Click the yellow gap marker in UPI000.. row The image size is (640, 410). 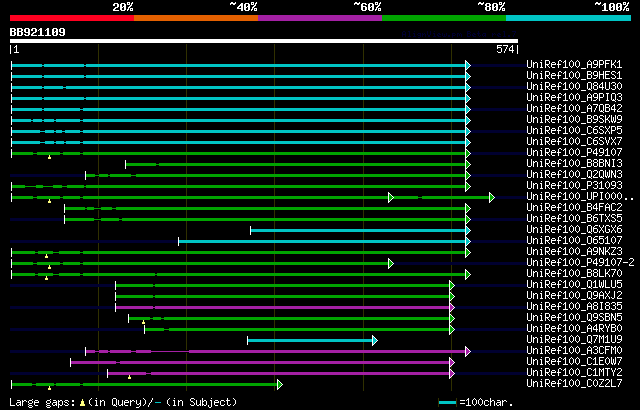(49, 201)
